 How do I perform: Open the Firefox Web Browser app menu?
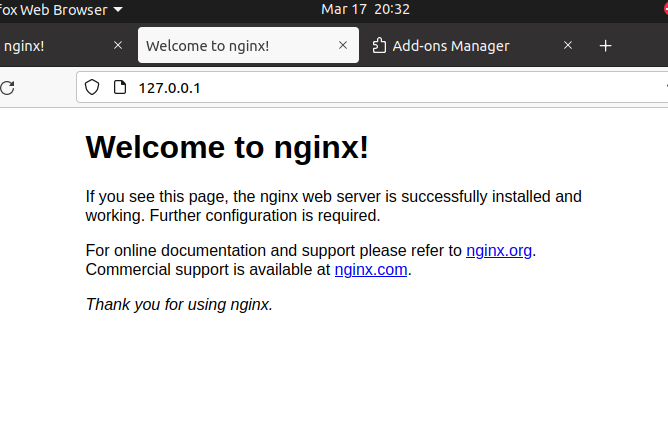(61, 10)
